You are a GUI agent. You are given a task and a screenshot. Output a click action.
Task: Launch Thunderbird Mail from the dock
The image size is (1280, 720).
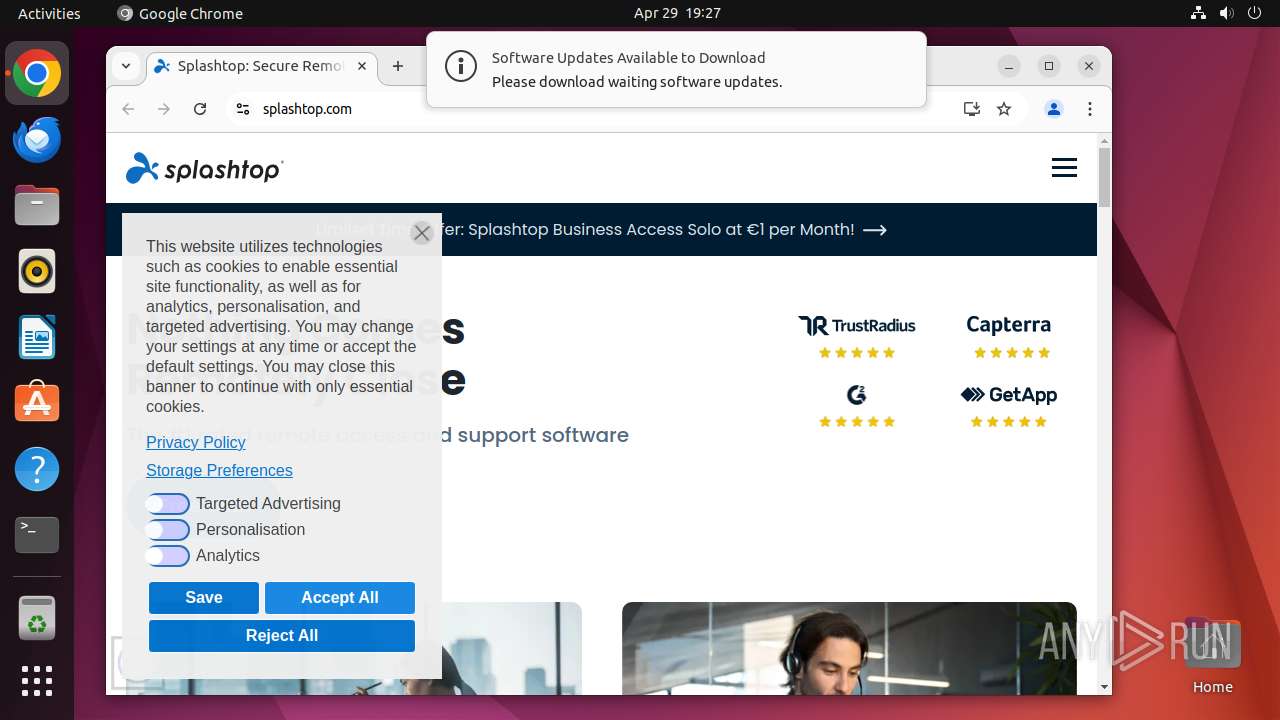click(x=37, y=140)
